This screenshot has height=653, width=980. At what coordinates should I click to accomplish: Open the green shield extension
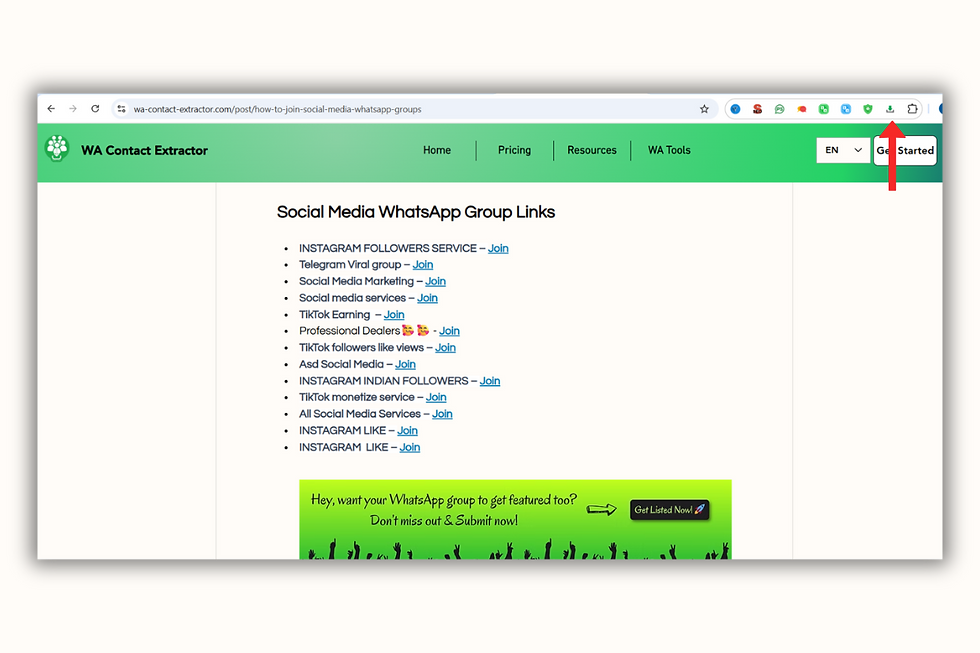pyautogui.click(x=868, y=109)
